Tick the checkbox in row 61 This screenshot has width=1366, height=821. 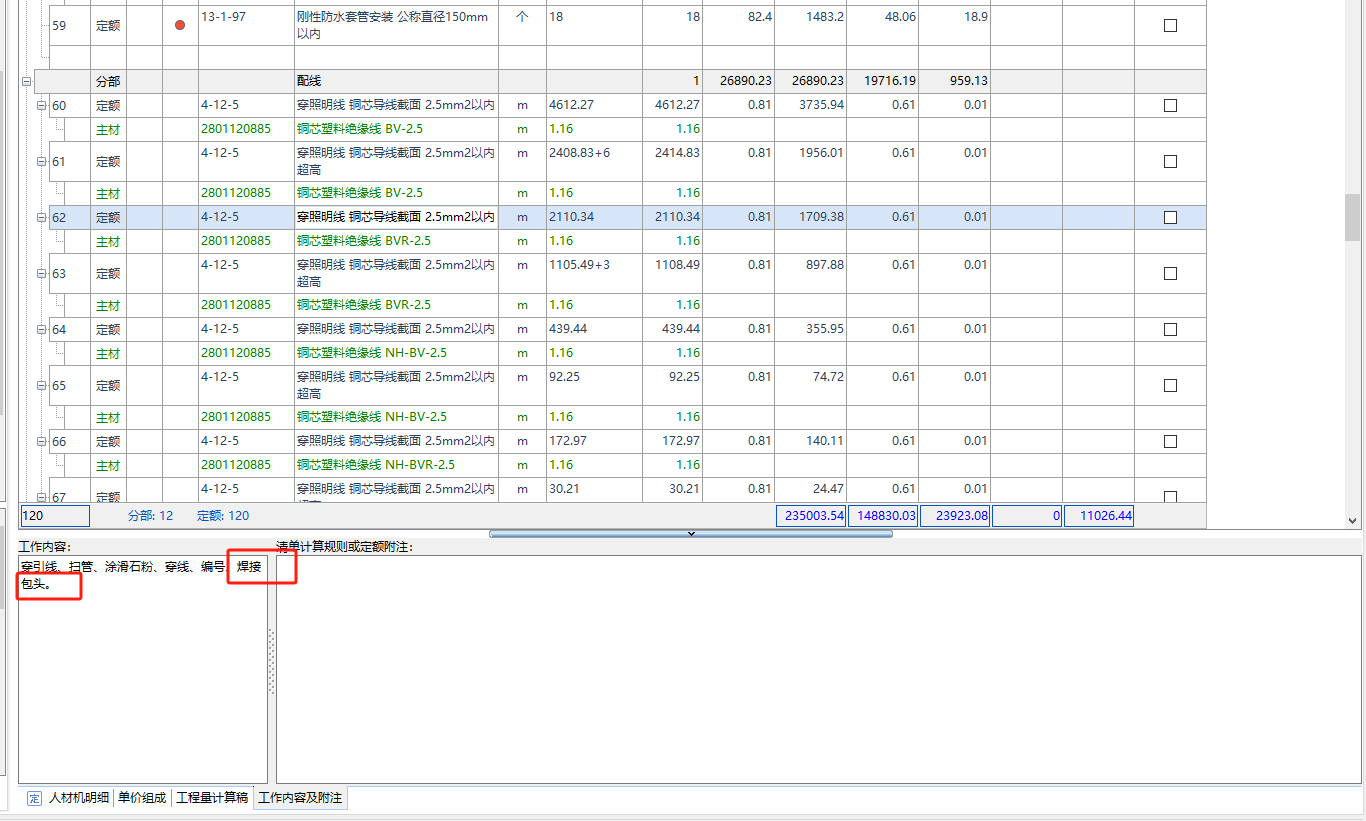(x=1170, y=161)
